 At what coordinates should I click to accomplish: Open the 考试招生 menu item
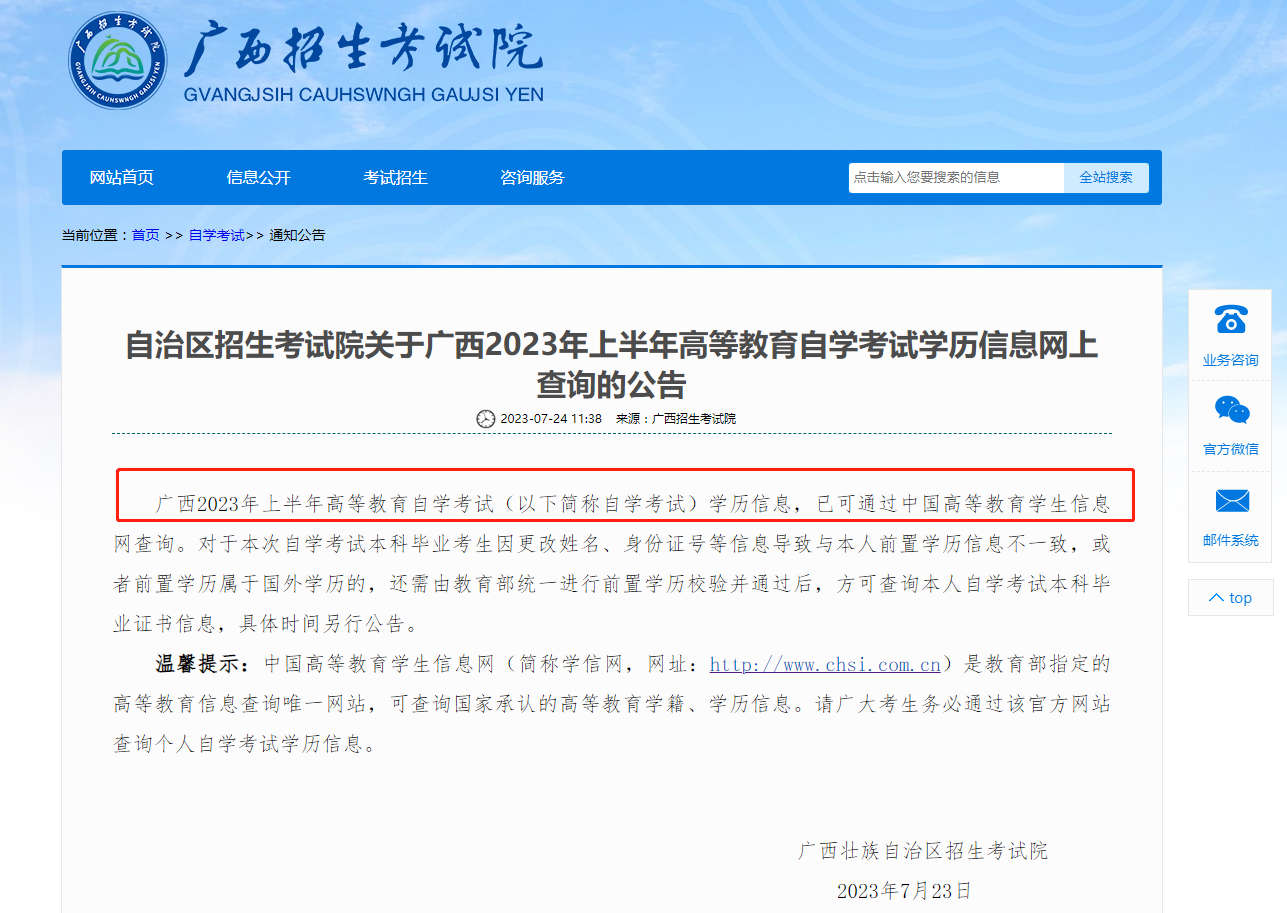[395, 177]
